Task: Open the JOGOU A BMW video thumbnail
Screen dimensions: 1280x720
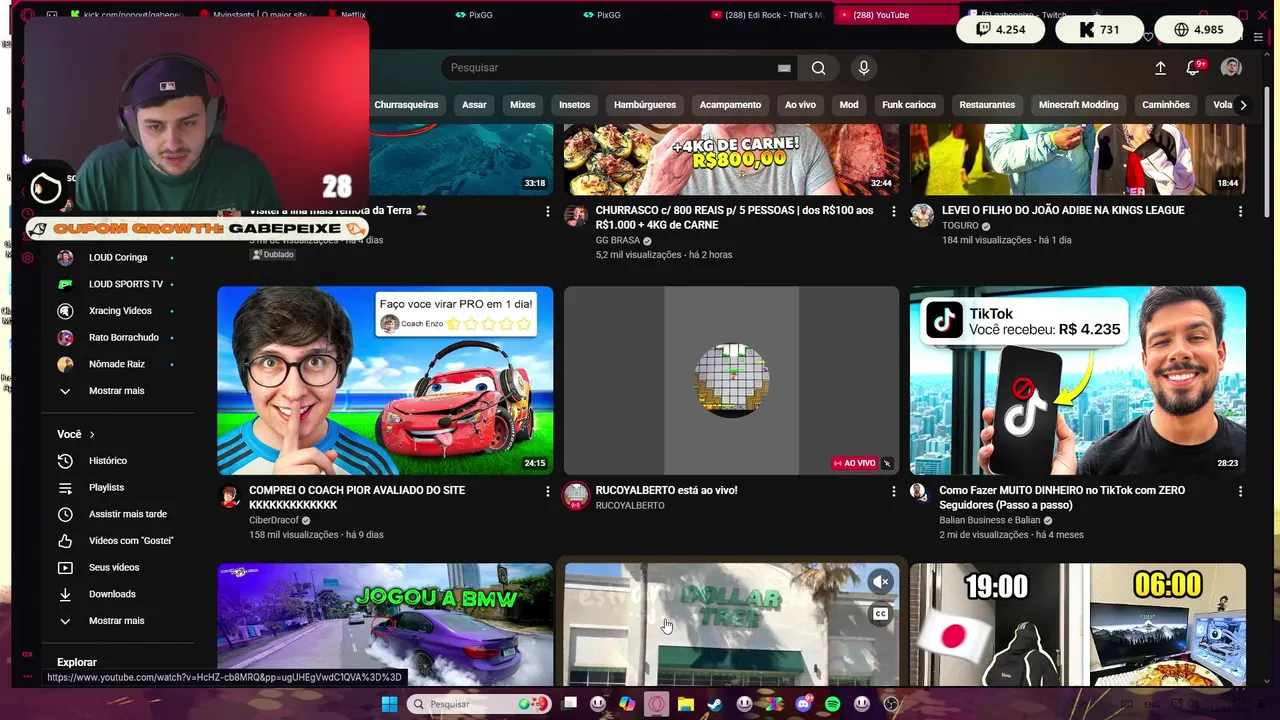Action: coord(385,625)
